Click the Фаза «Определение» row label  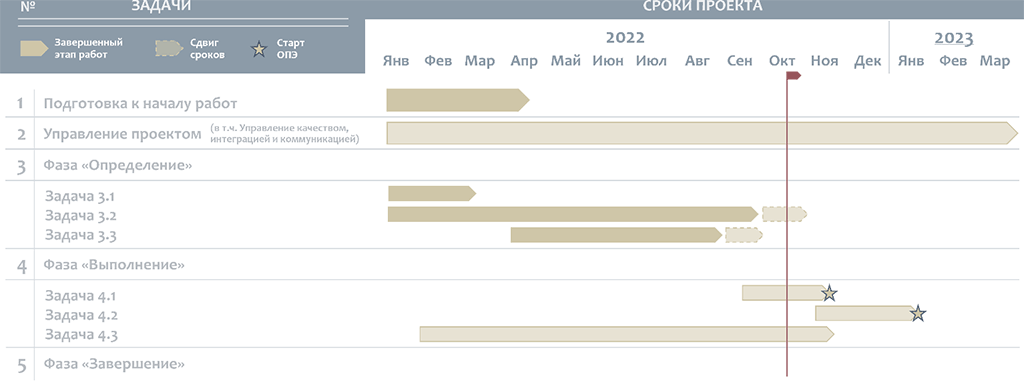pyautogui.click(x=118, y=165)
